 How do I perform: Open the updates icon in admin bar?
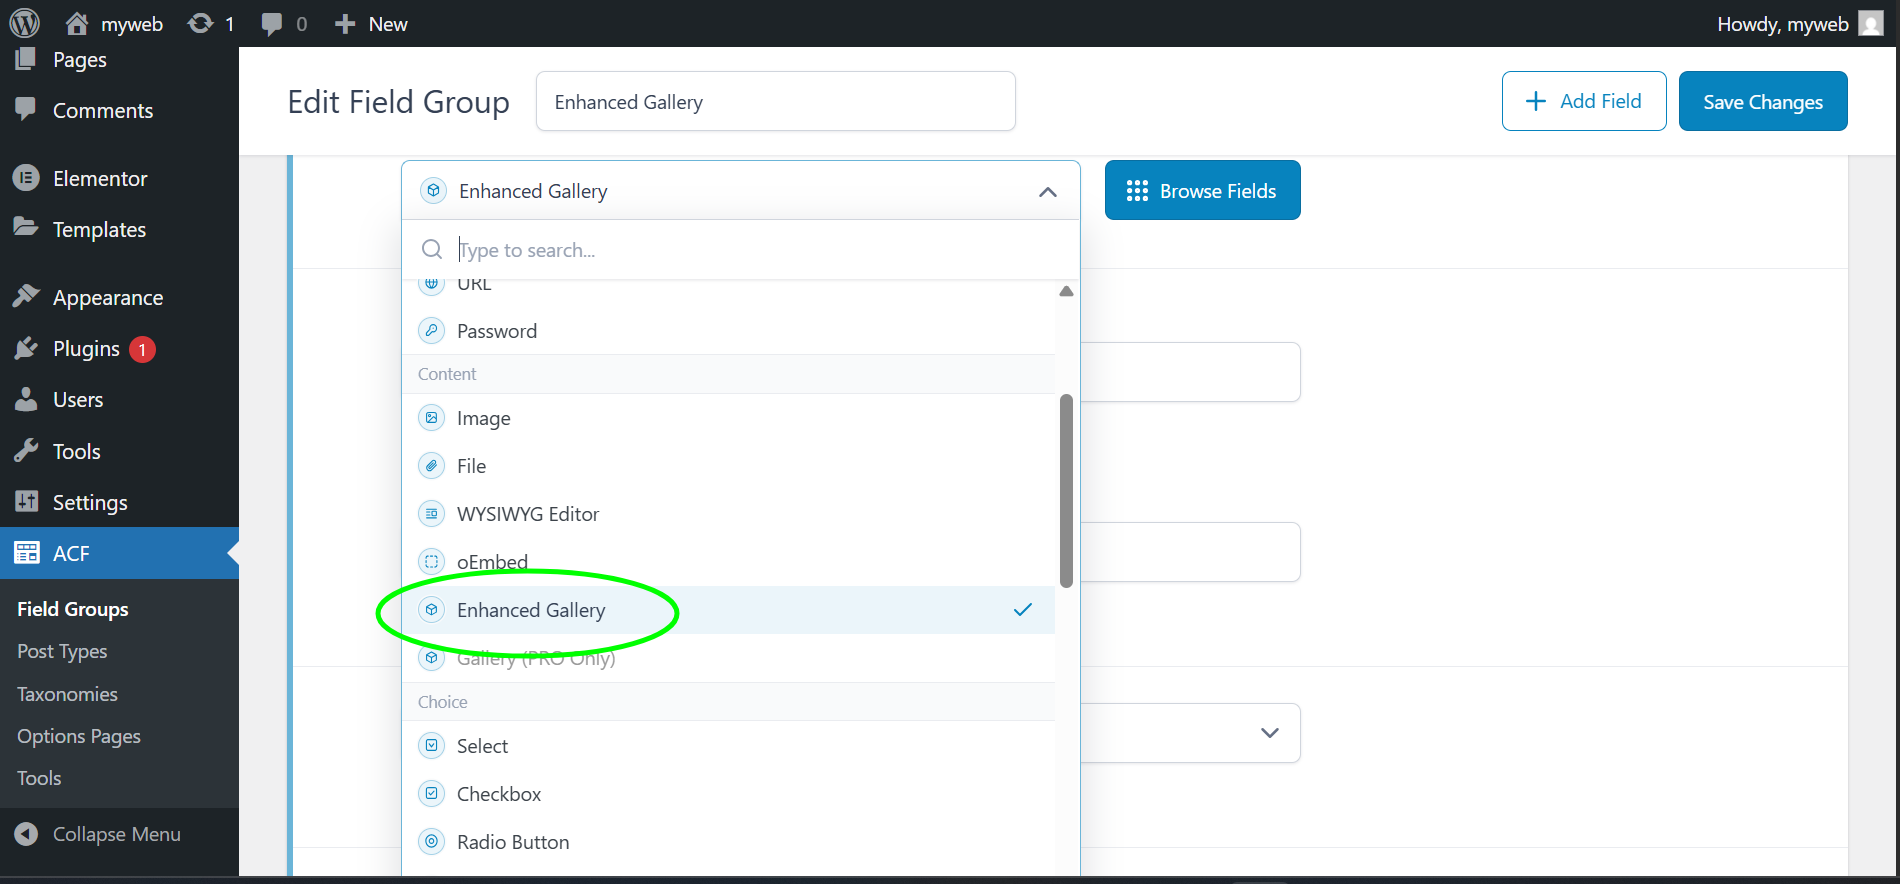click(x=201, y=23)
